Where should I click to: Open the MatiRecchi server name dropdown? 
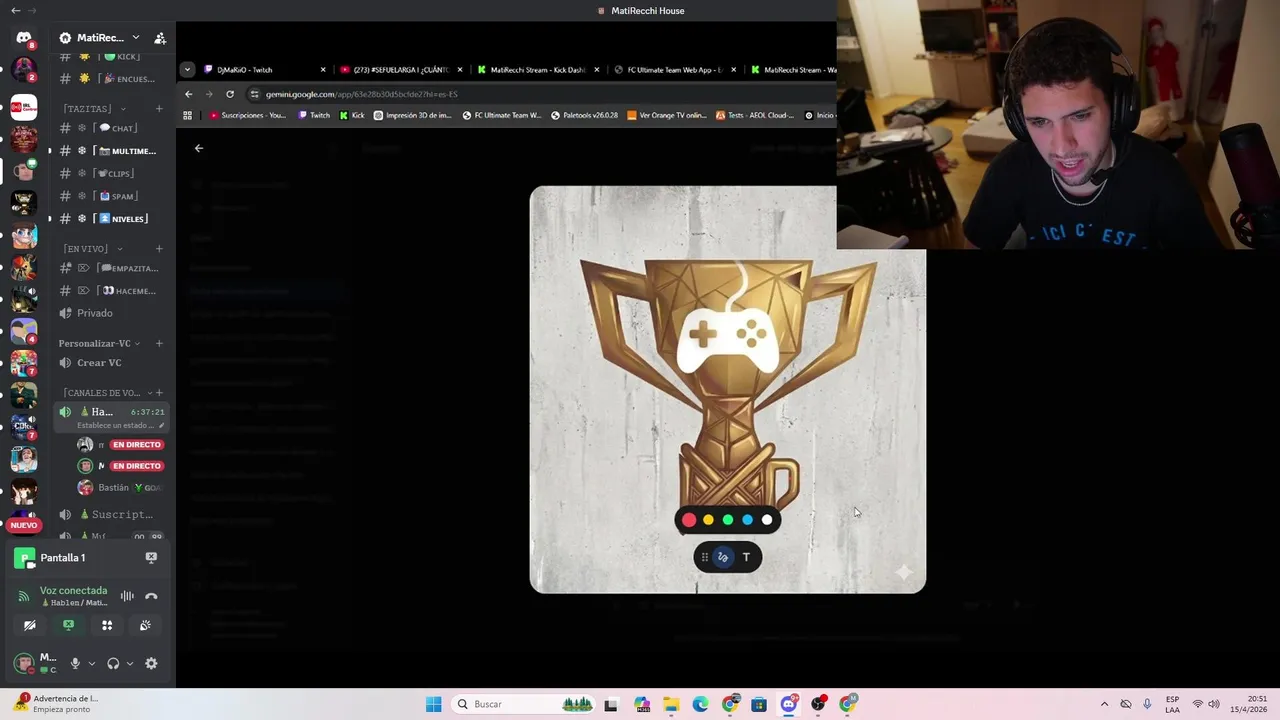(x=100, y=38)
